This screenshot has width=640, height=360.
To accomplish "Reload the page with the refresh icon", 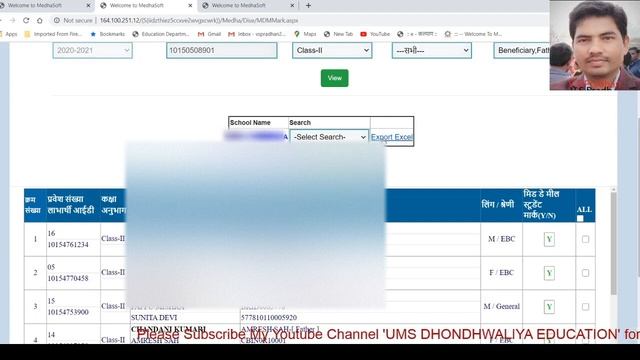I will (x=26, y=20).
